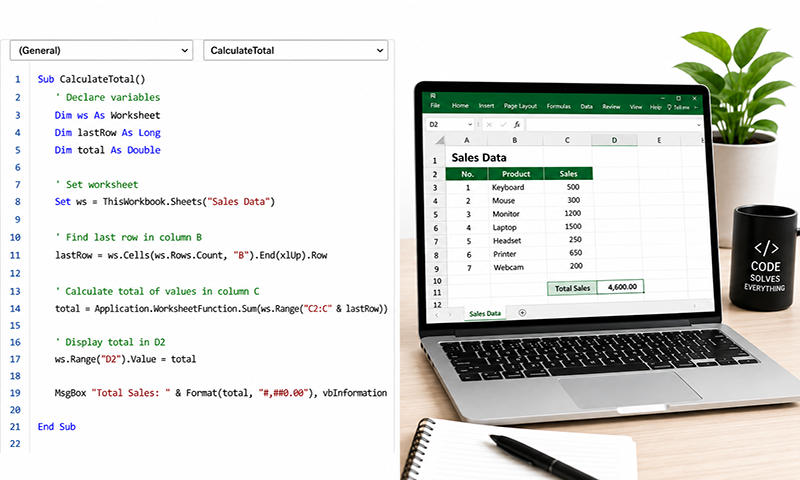Click the Tell me lightbulb search
800x480 pixels.
click(x=678, y=107)
